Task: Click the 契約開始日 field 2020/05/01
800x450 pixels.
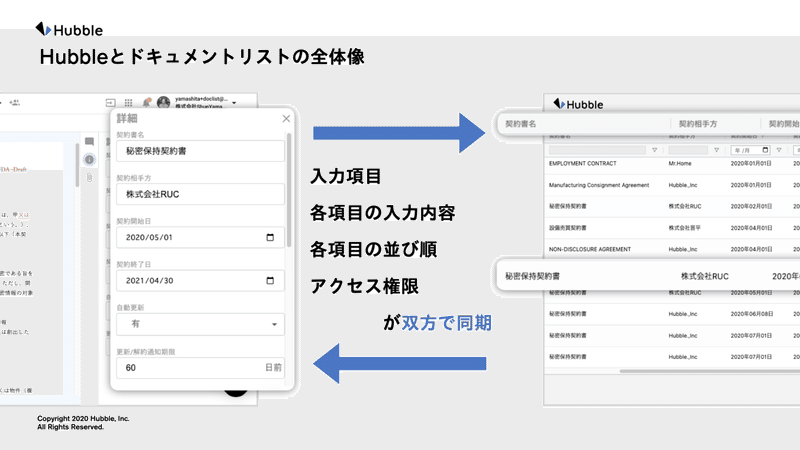Action: [200, 237]
